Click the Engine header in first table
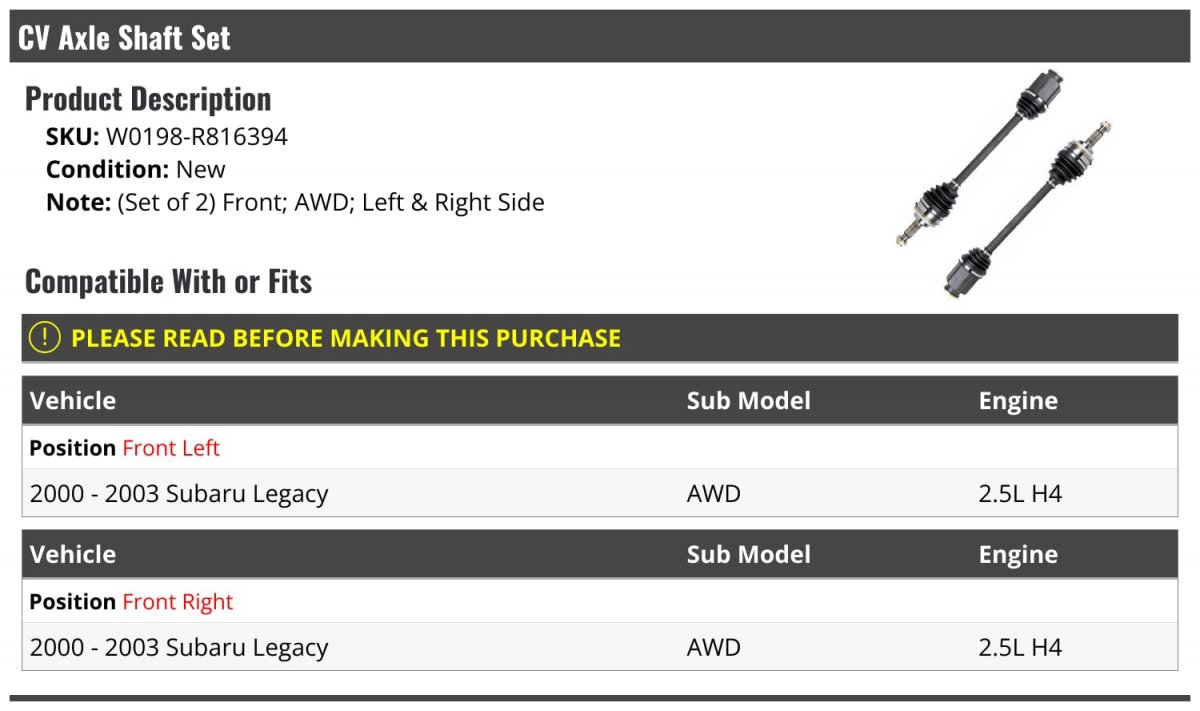The height and width of the screenshot is (711, 1200). tap(1018, 401)
